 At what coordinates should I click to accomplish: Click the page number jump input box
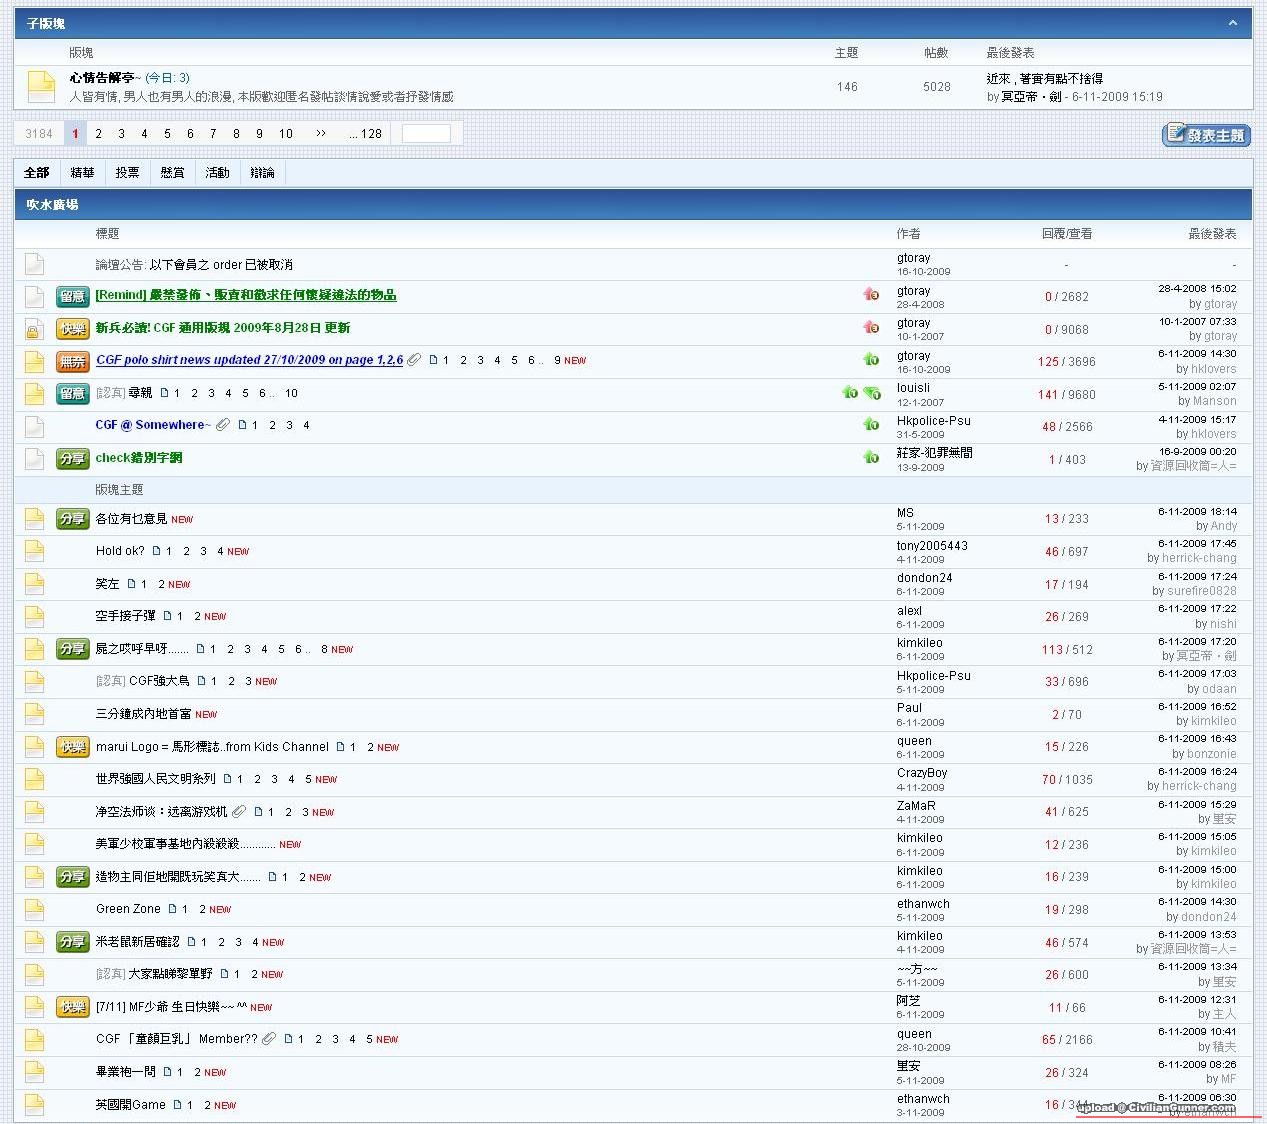[426, 134]
